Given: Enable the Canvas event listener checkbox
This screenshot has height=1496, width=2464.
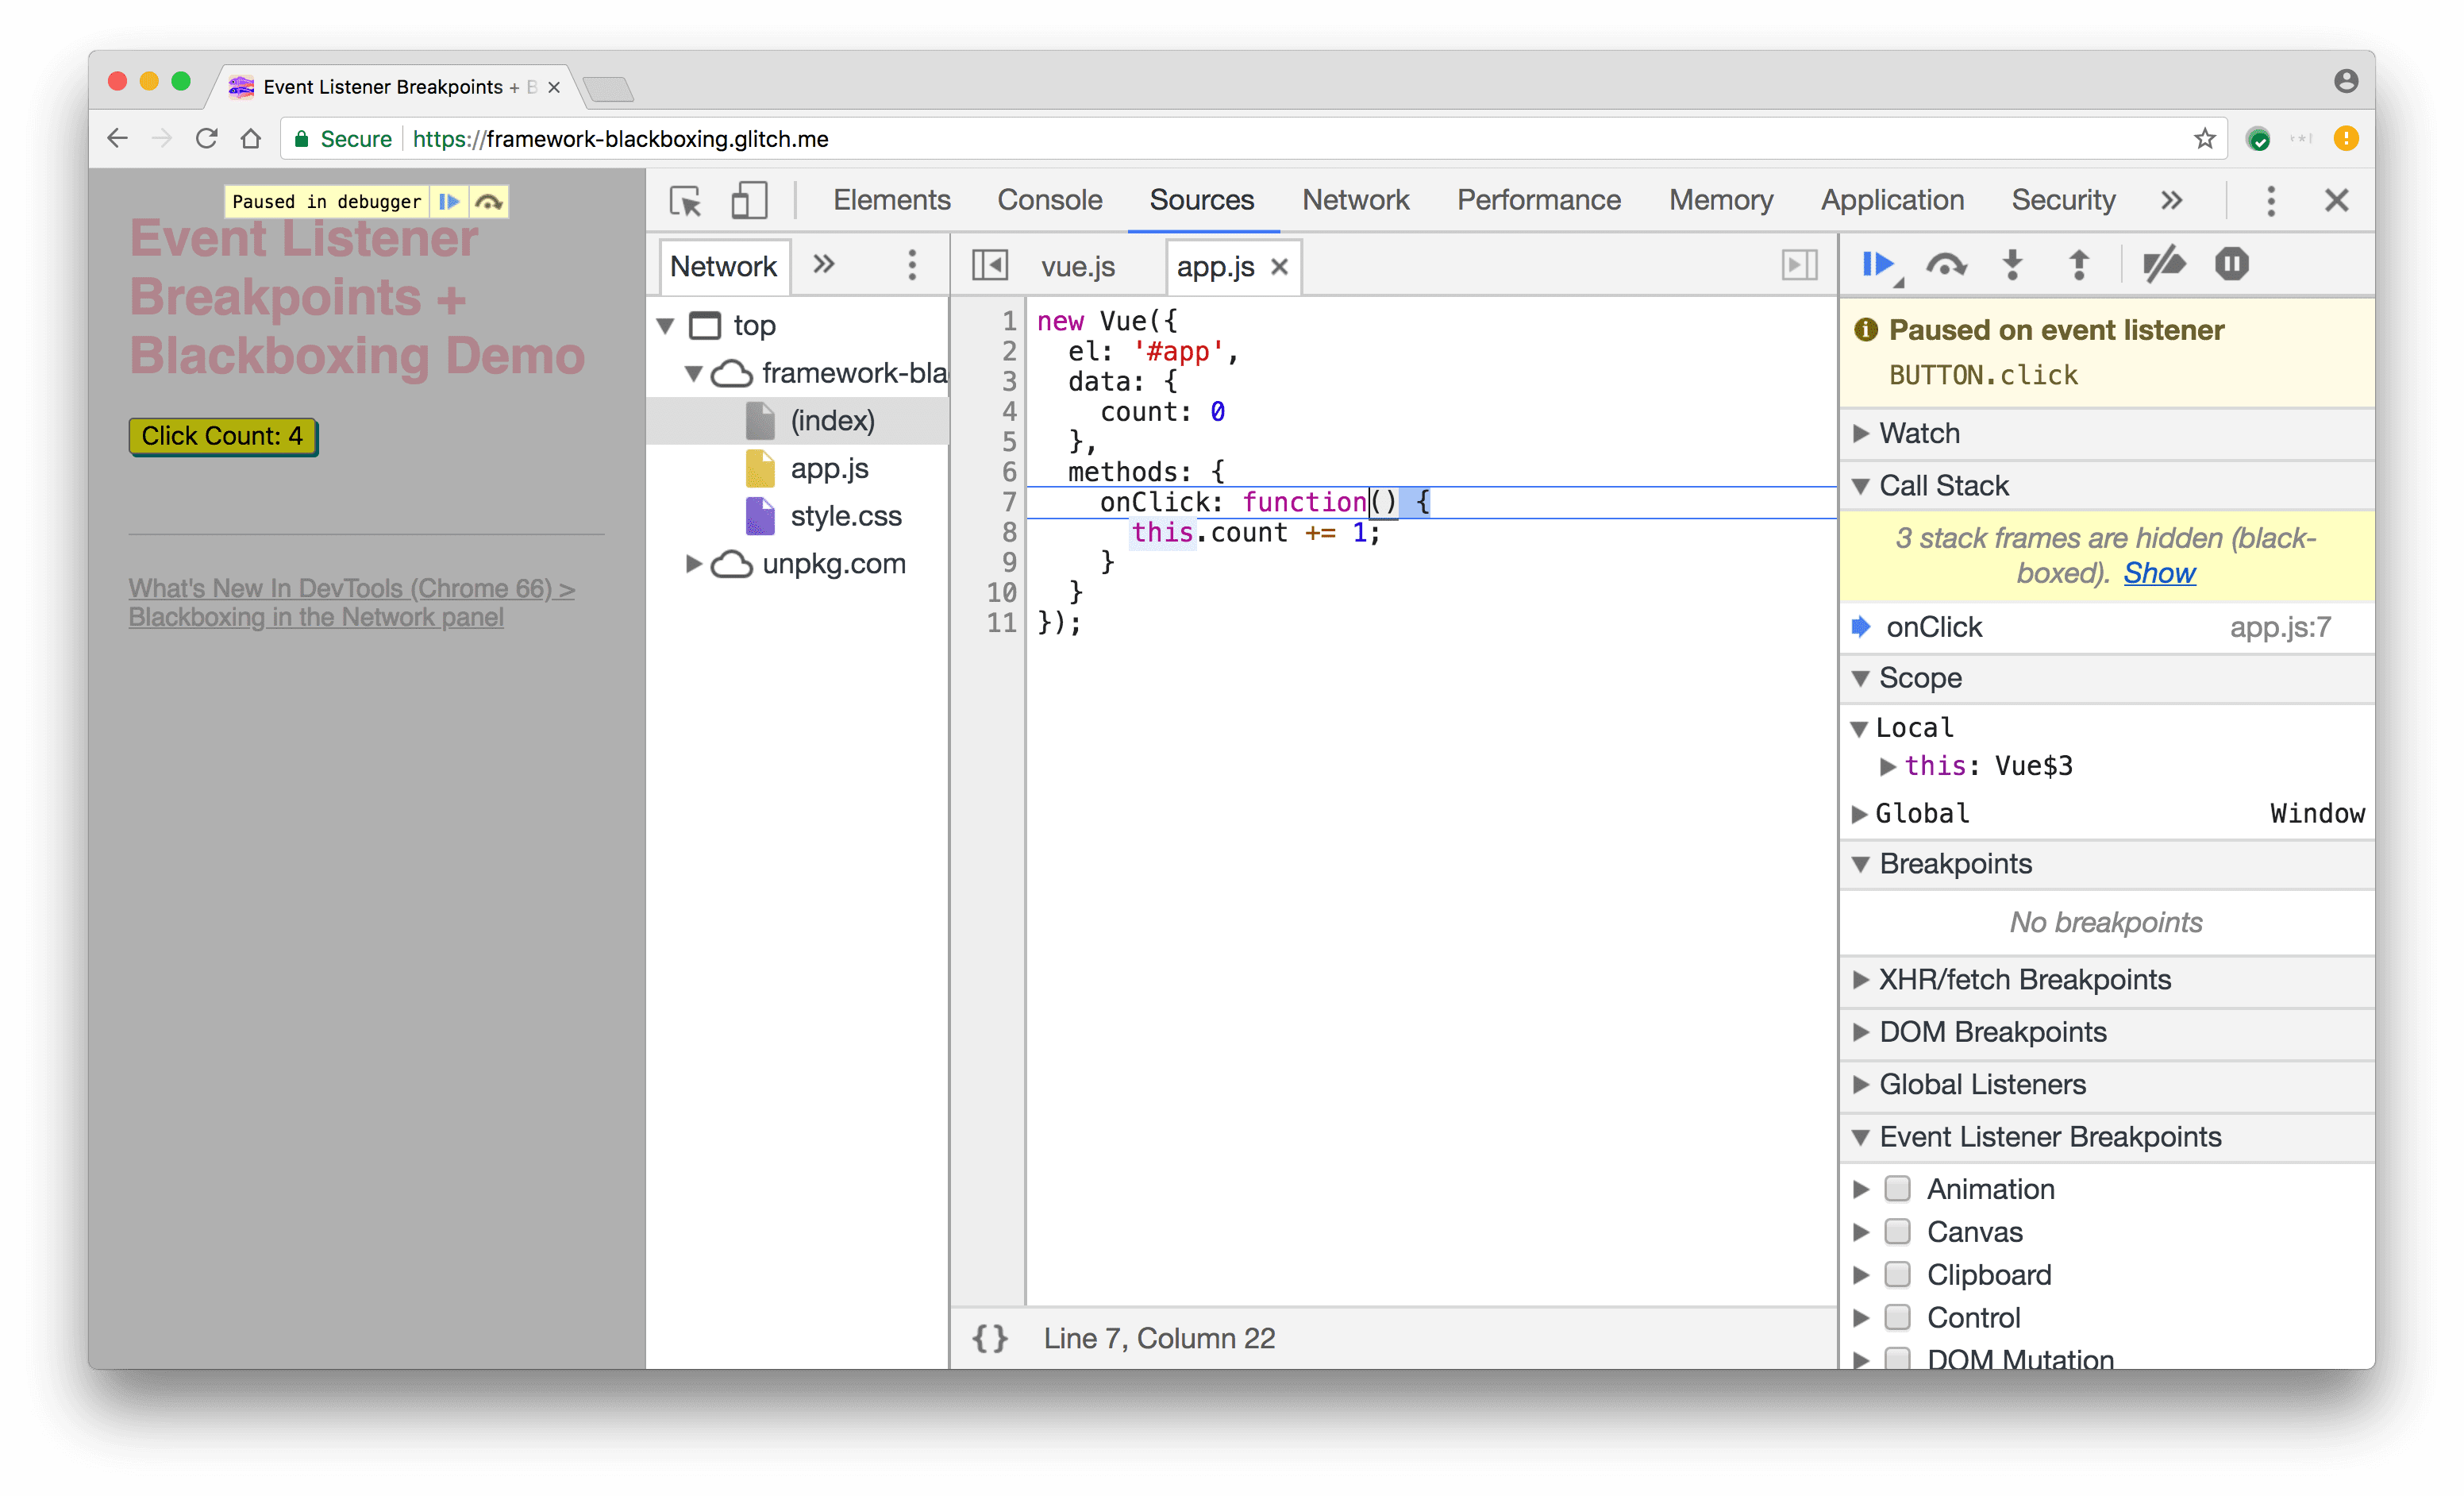Looking at the screenshot, I should [1899, 1232].
